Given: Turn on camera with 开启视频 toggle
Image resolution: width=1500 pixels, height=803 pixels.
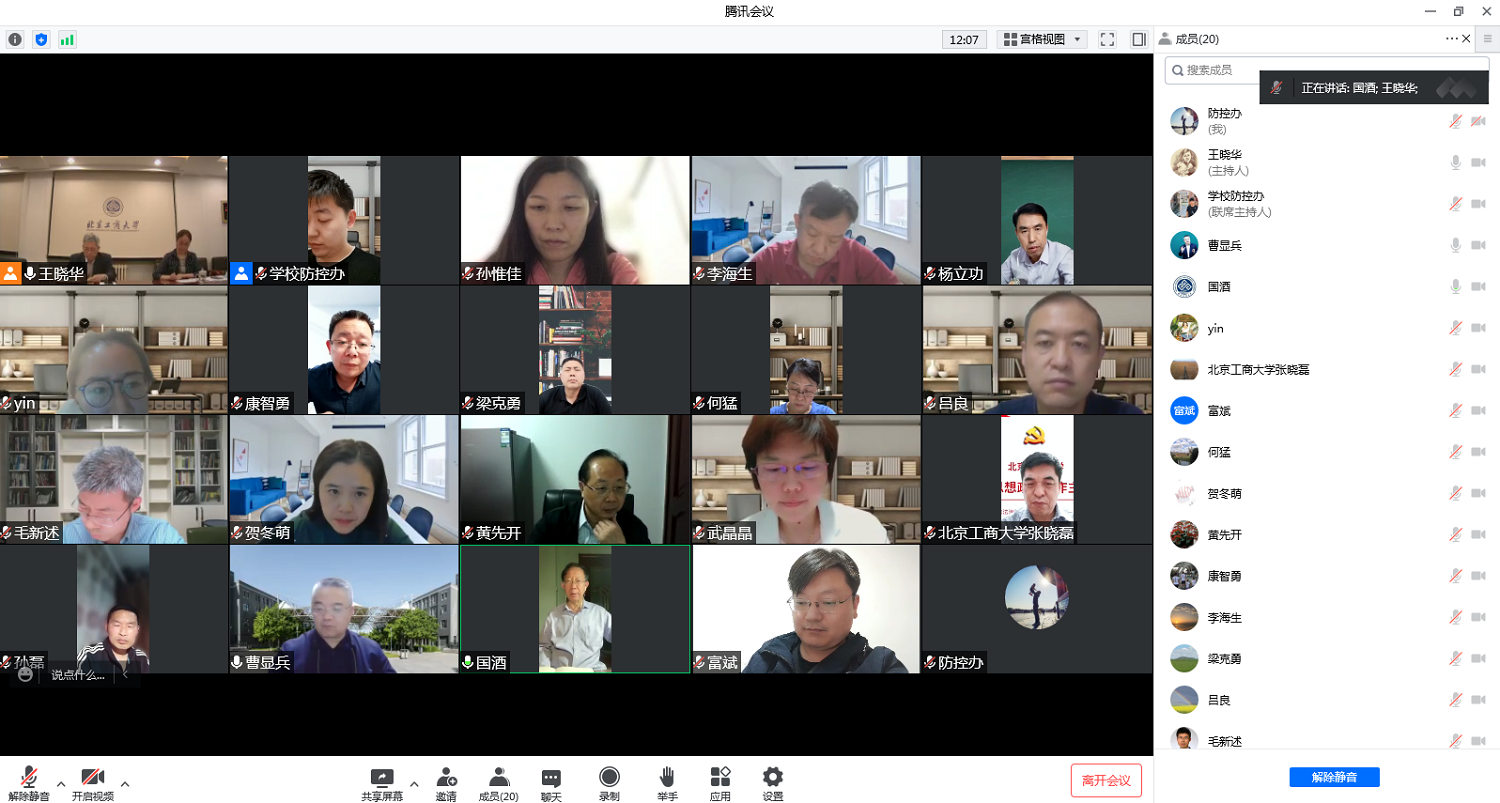Looking at the screenshot, I should coord(93,778).
